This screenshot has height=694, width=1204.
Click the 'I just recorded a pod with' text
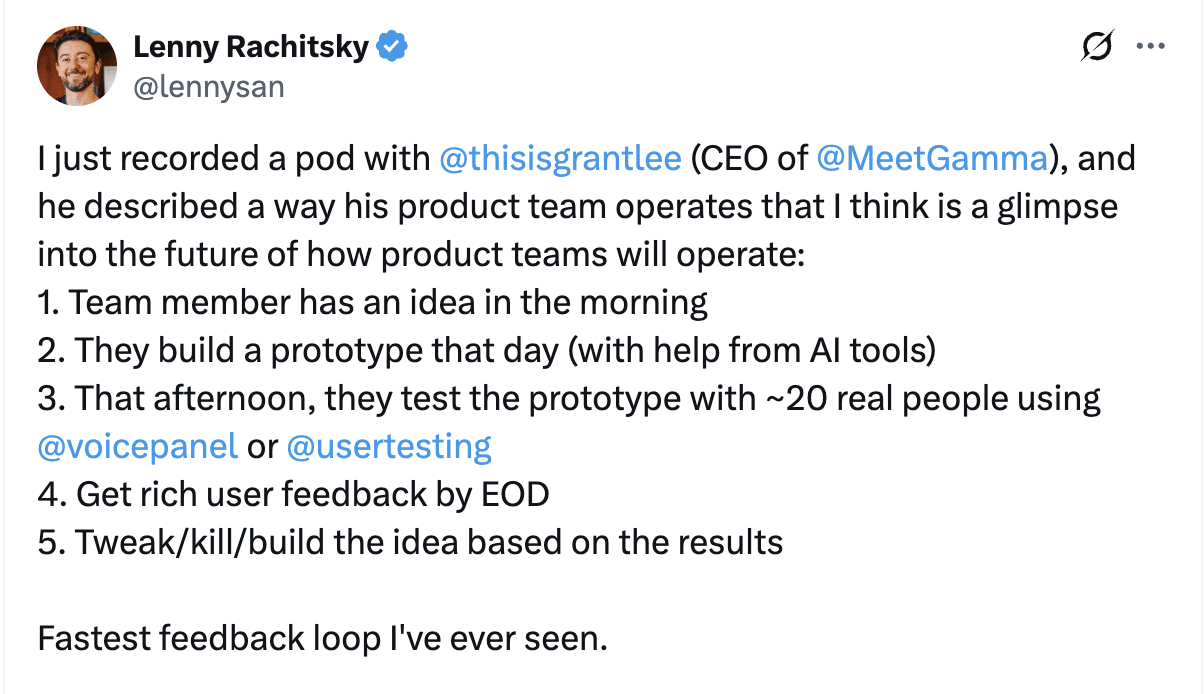click(x=234, y=160)
